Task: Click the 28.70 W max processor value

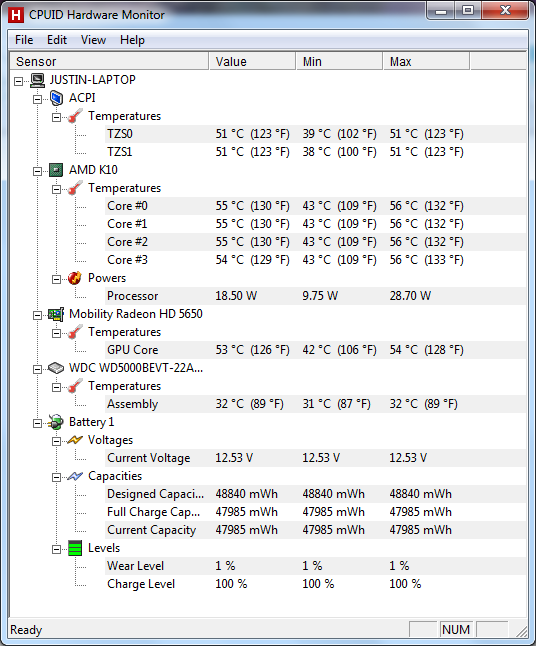Action: coord(410,296)
